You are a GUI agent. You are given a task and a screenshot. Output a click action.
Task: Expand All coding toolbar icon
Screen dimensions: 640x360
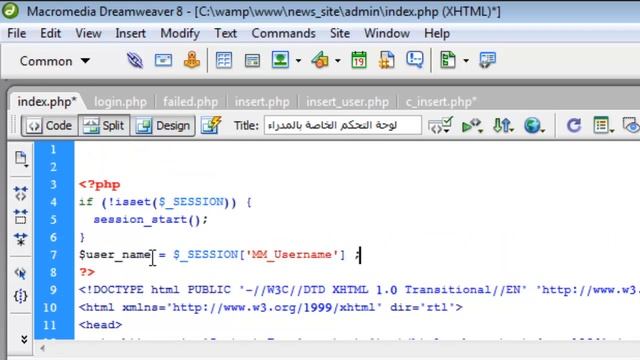(21, 239)
